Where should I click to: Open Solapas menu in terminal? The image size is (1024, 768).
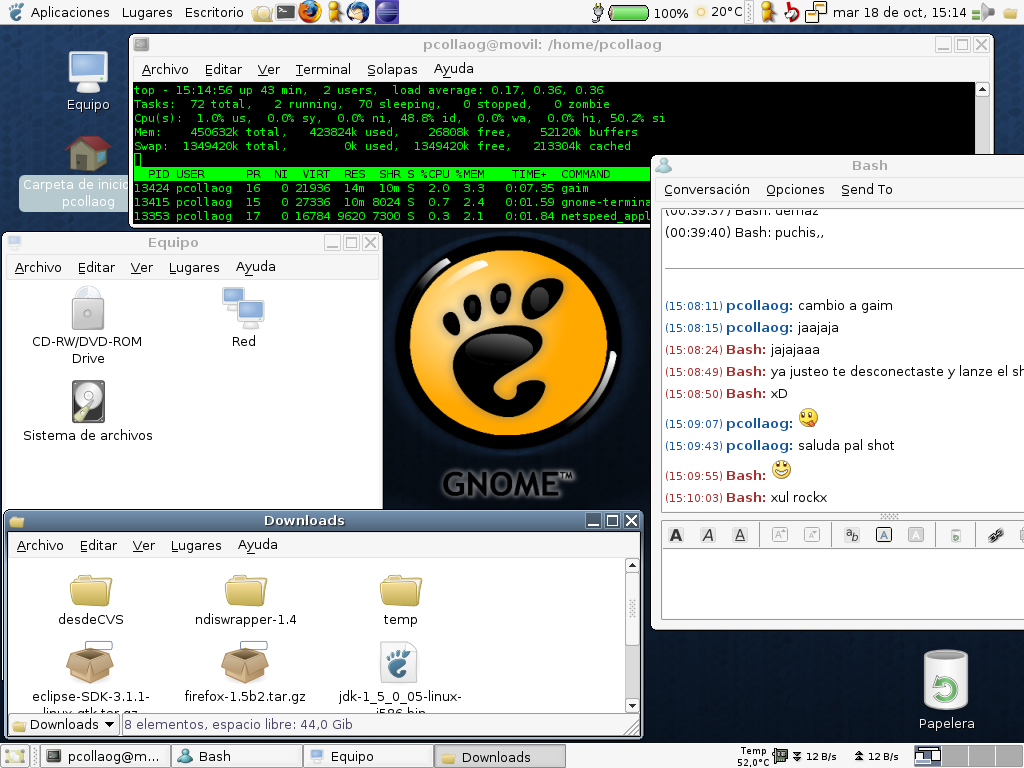(x=392, y=69)
